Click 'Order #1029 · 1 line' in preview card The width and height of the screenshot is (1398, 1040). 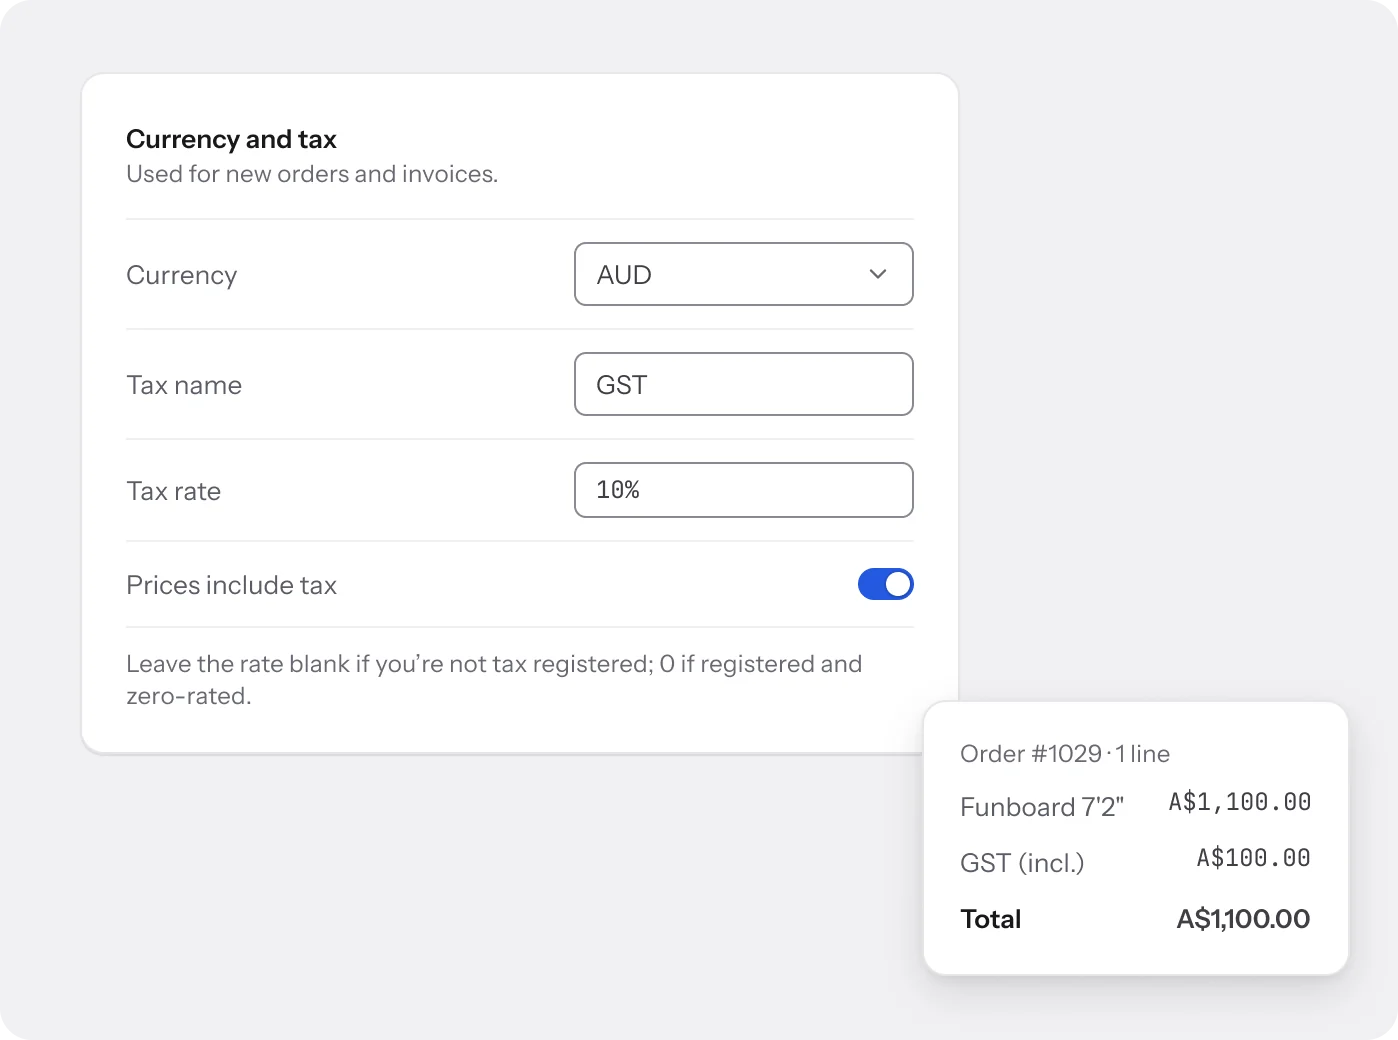tap(1065, 754)
